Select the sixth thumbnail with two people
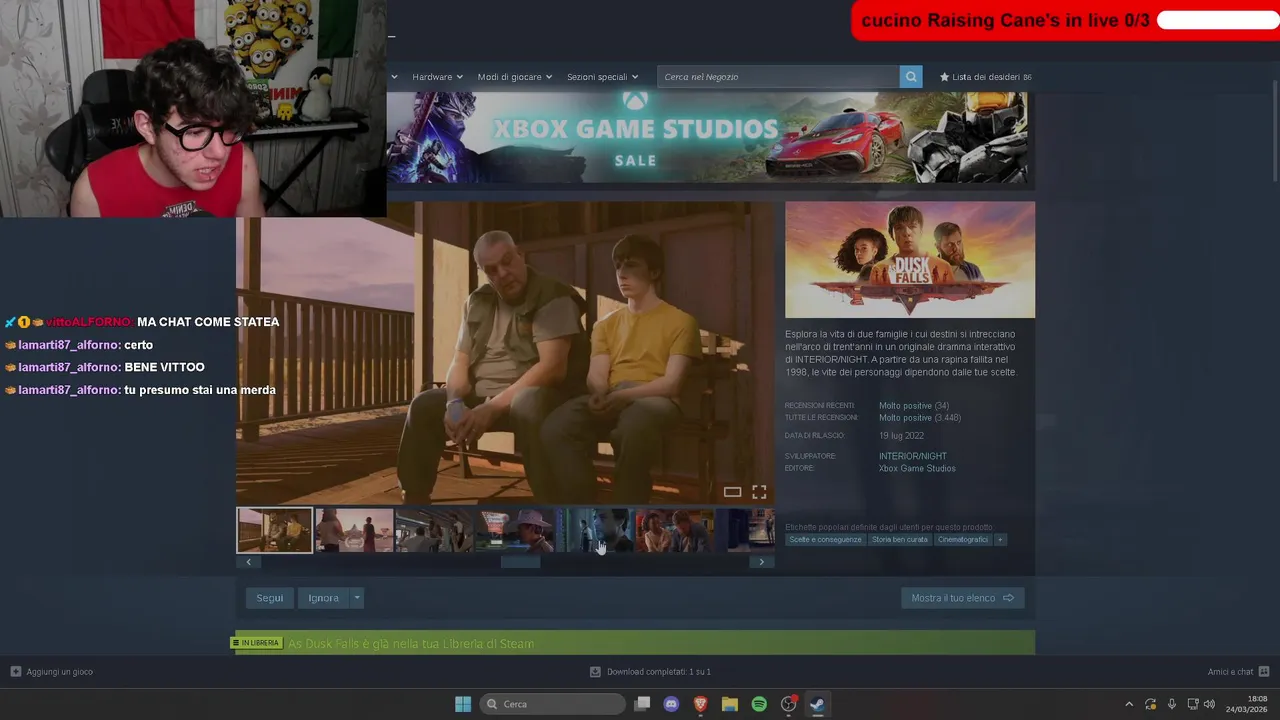 [x=674, y=530]
